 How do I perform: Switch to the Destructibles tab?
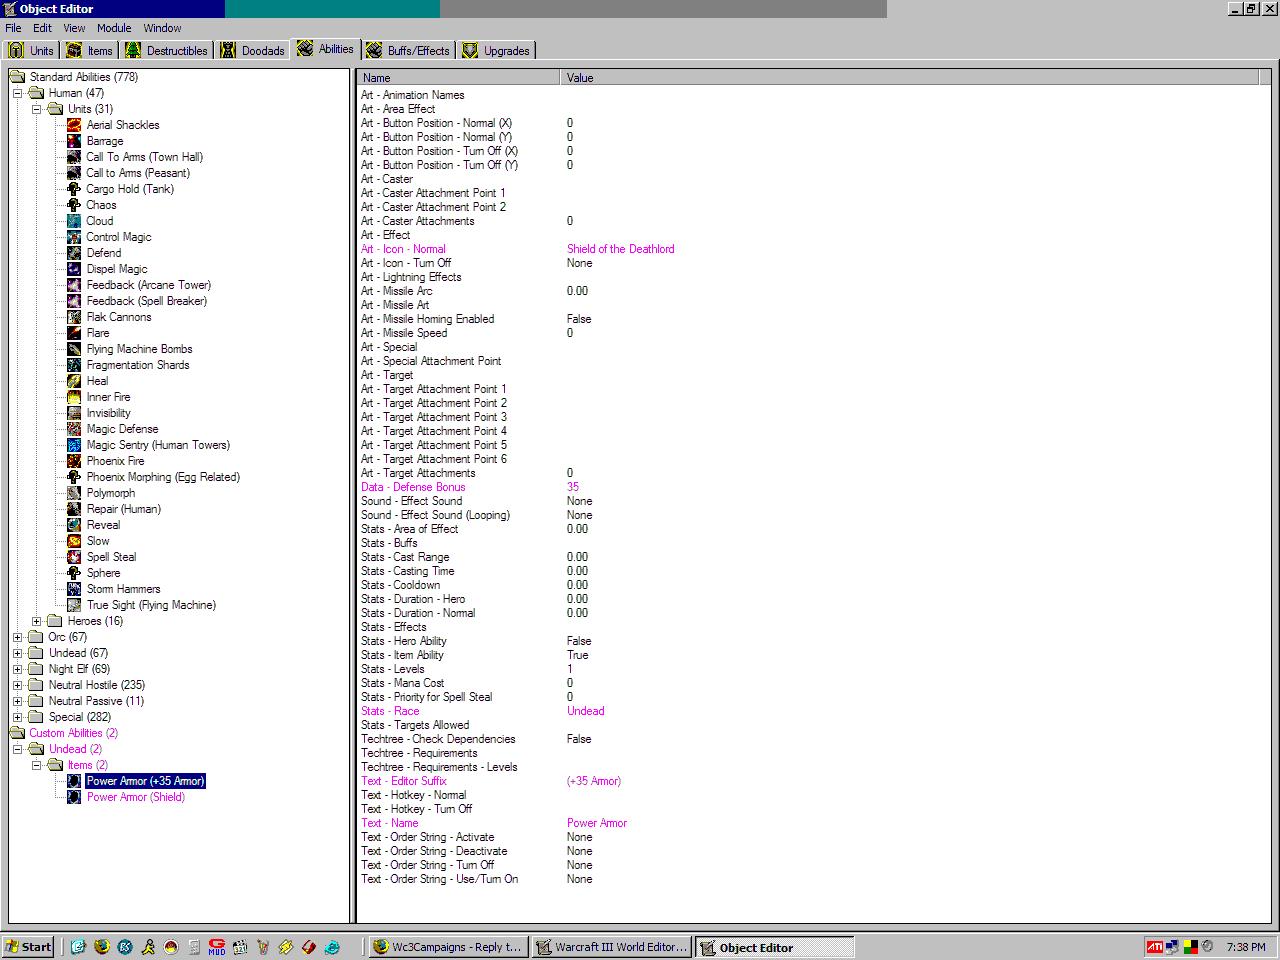pos(166,50)
